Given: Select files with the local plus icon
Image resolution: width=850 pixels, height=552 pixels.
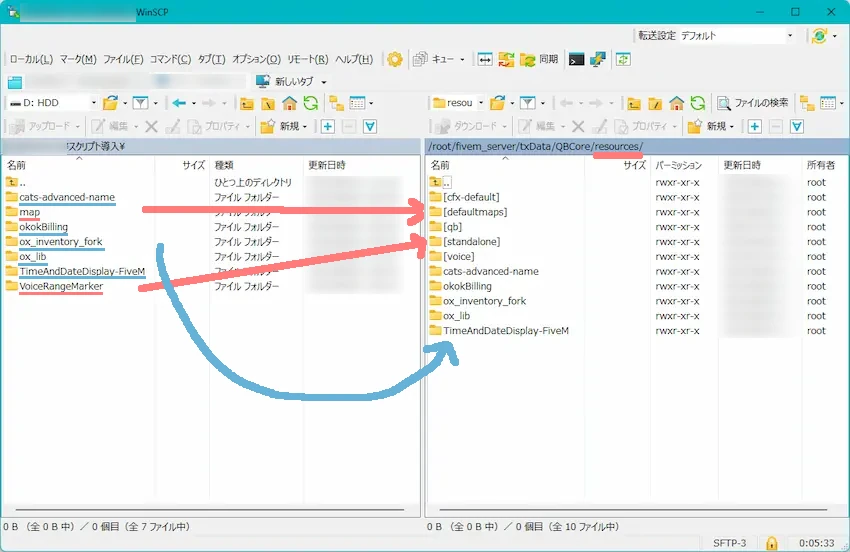Looking at the screenshot, I should [x=327, y=126].
